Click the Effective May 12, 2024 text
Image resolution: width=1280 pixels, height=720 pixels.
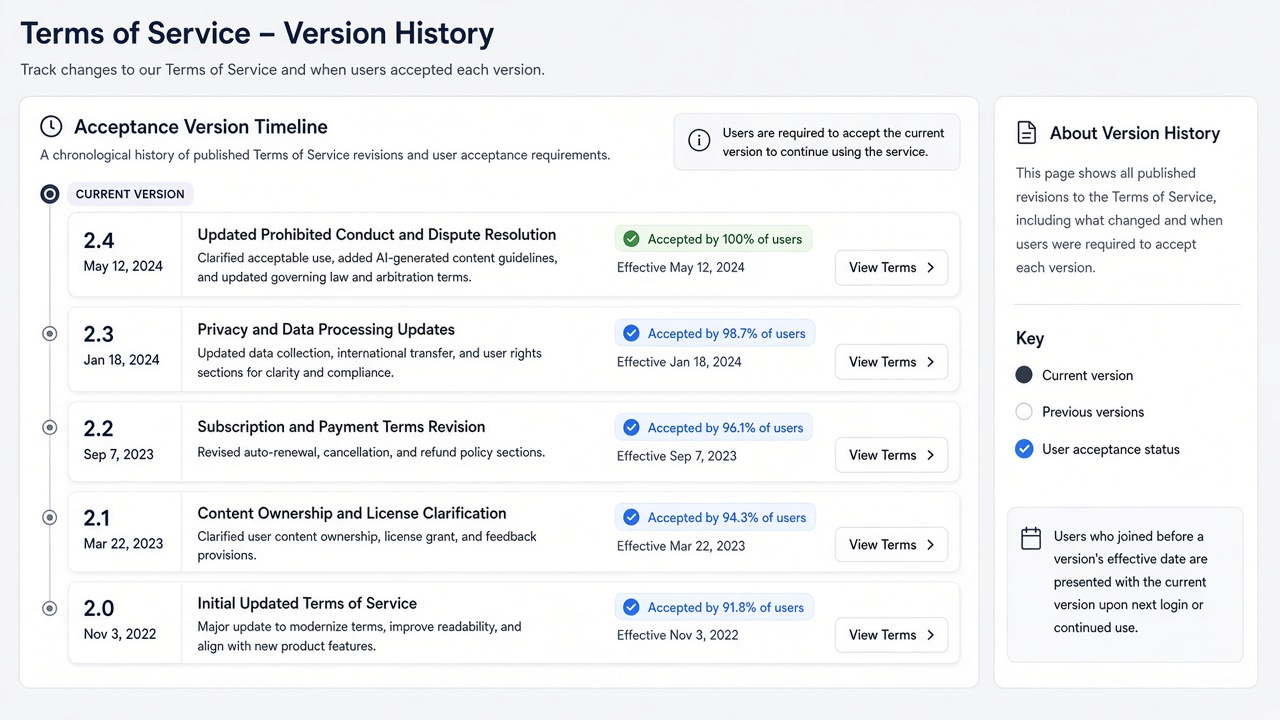tap(681, 267)
